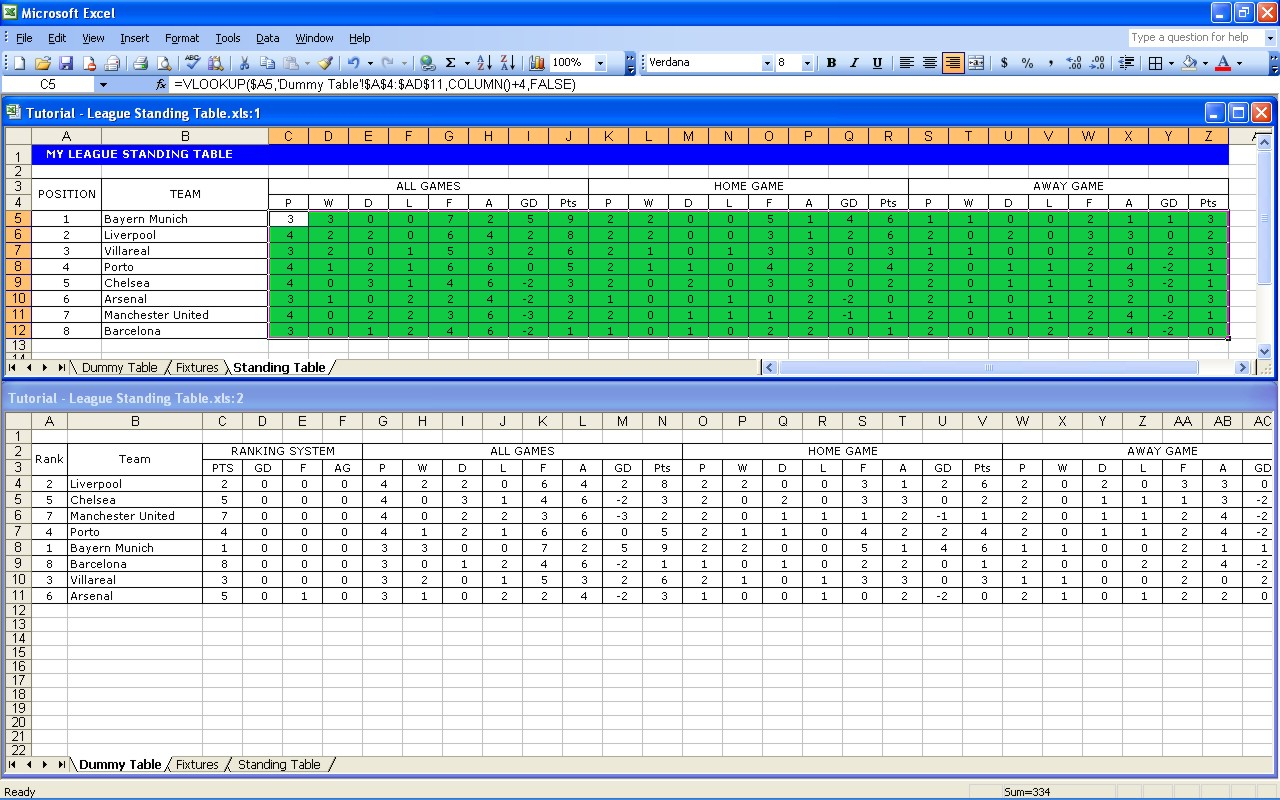Apply Currency Style with the dollar icon

[1004, 63]
